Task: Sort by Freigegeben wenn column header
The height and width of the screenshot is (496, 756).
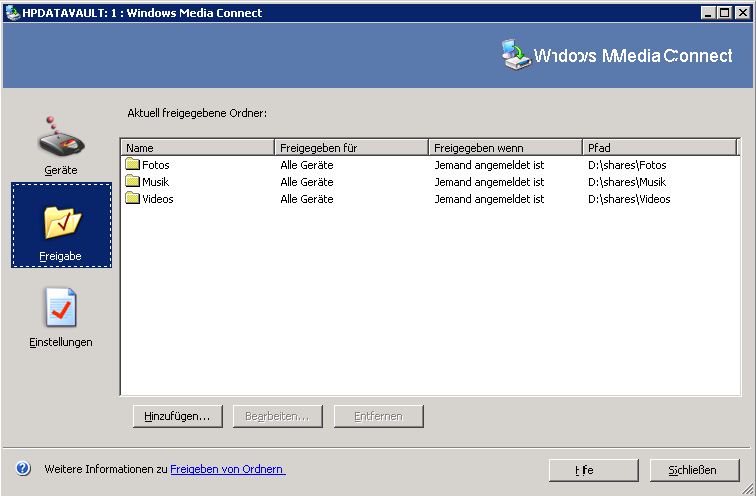Action: pos(505,147)
